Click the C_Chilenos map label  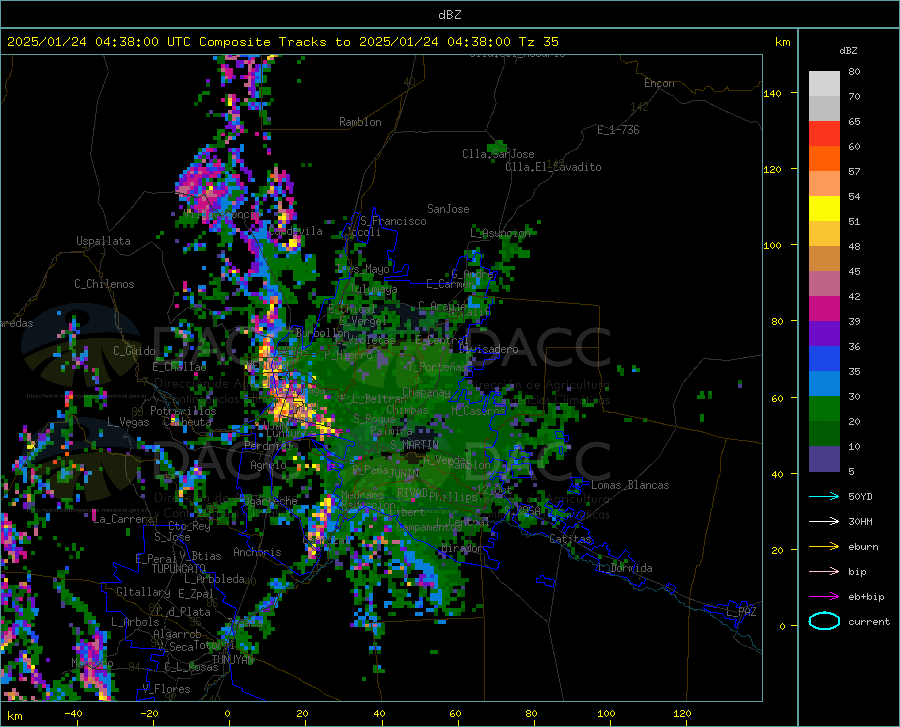(104, 284)
